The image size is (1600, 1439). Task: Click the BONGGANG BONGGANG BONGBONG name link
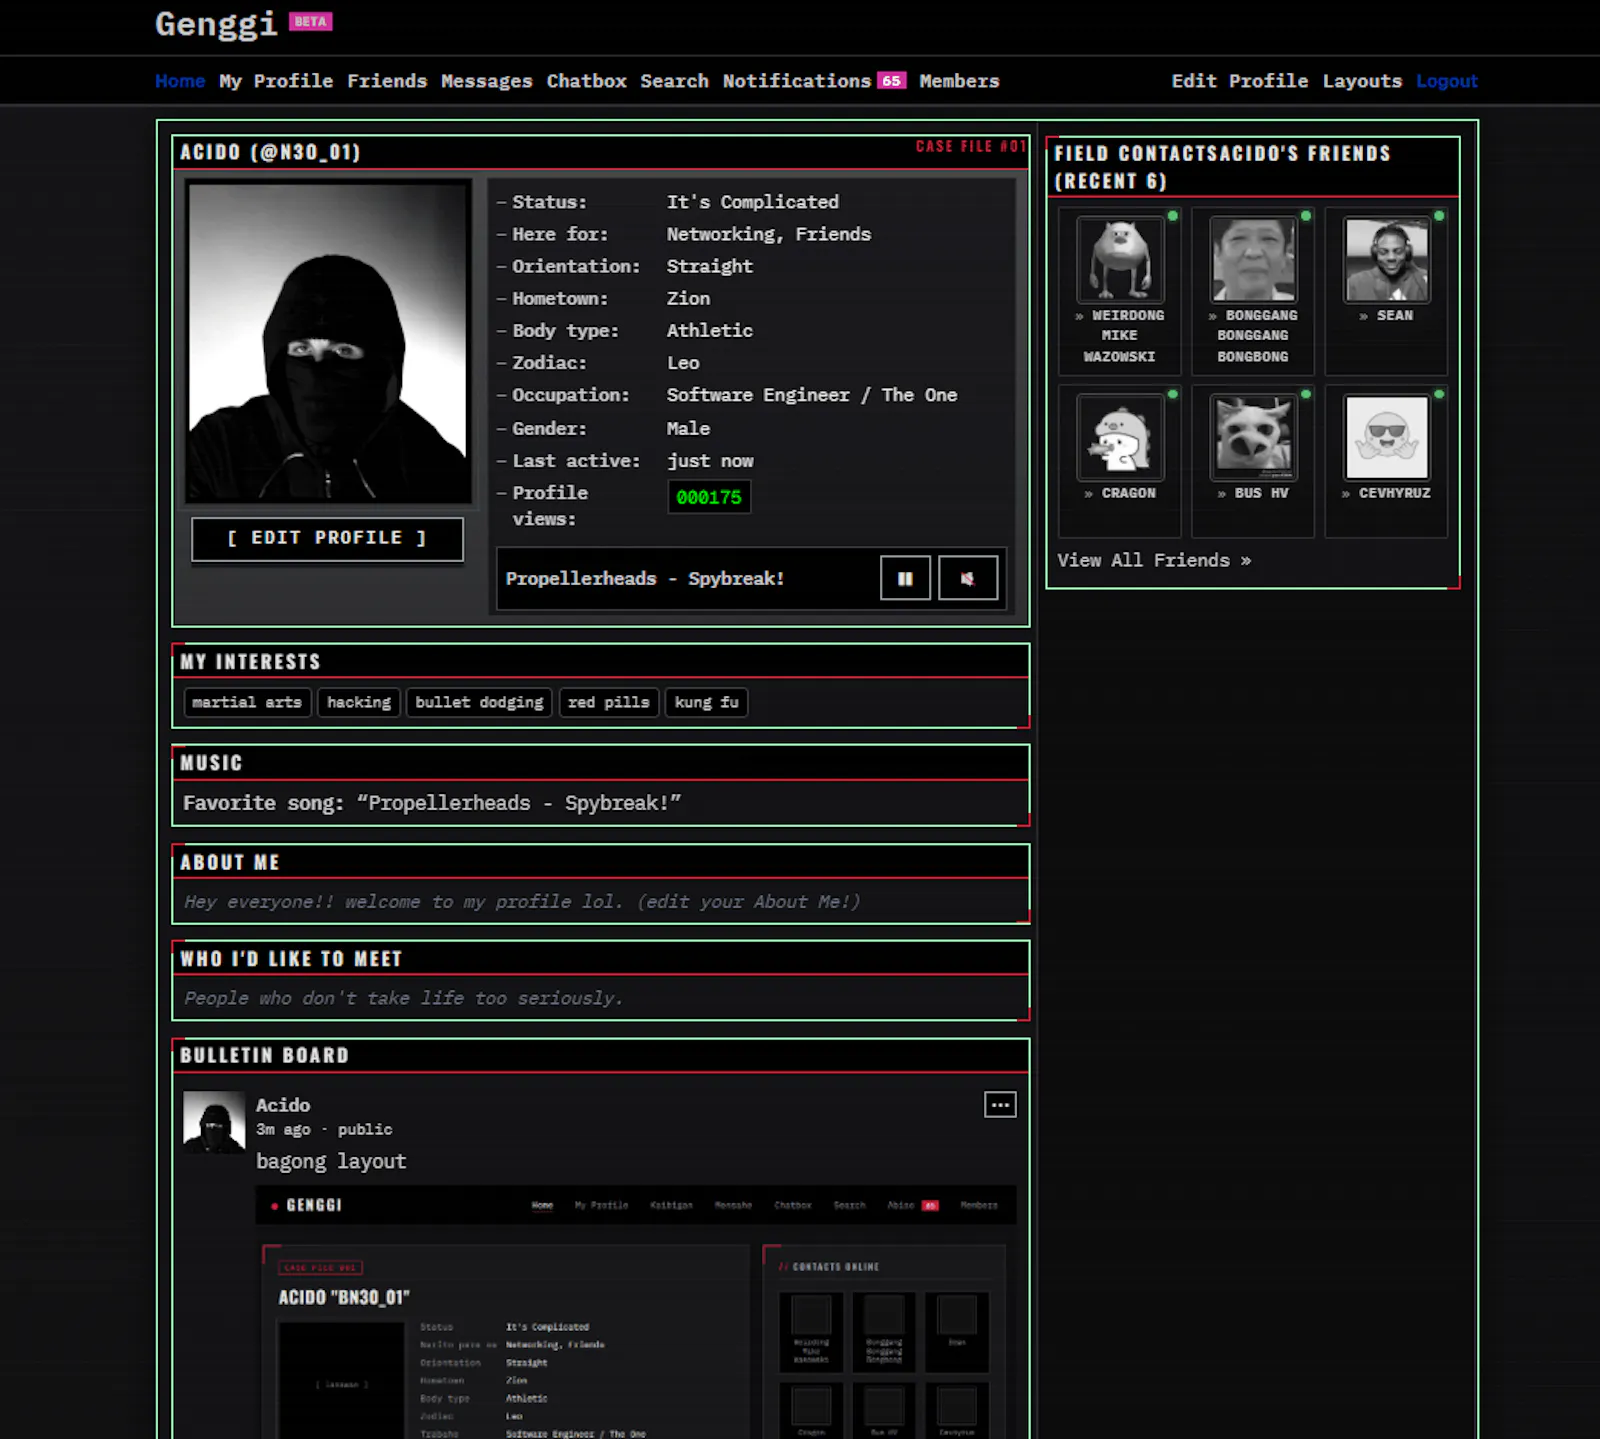click(x=1253, y=336)
